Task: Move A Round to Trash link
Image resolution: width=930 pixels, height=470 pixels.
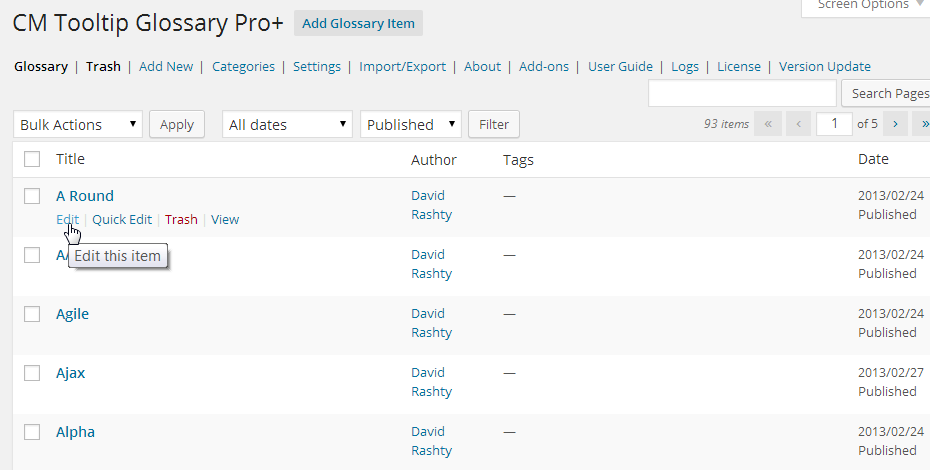Action: [181, 220]
